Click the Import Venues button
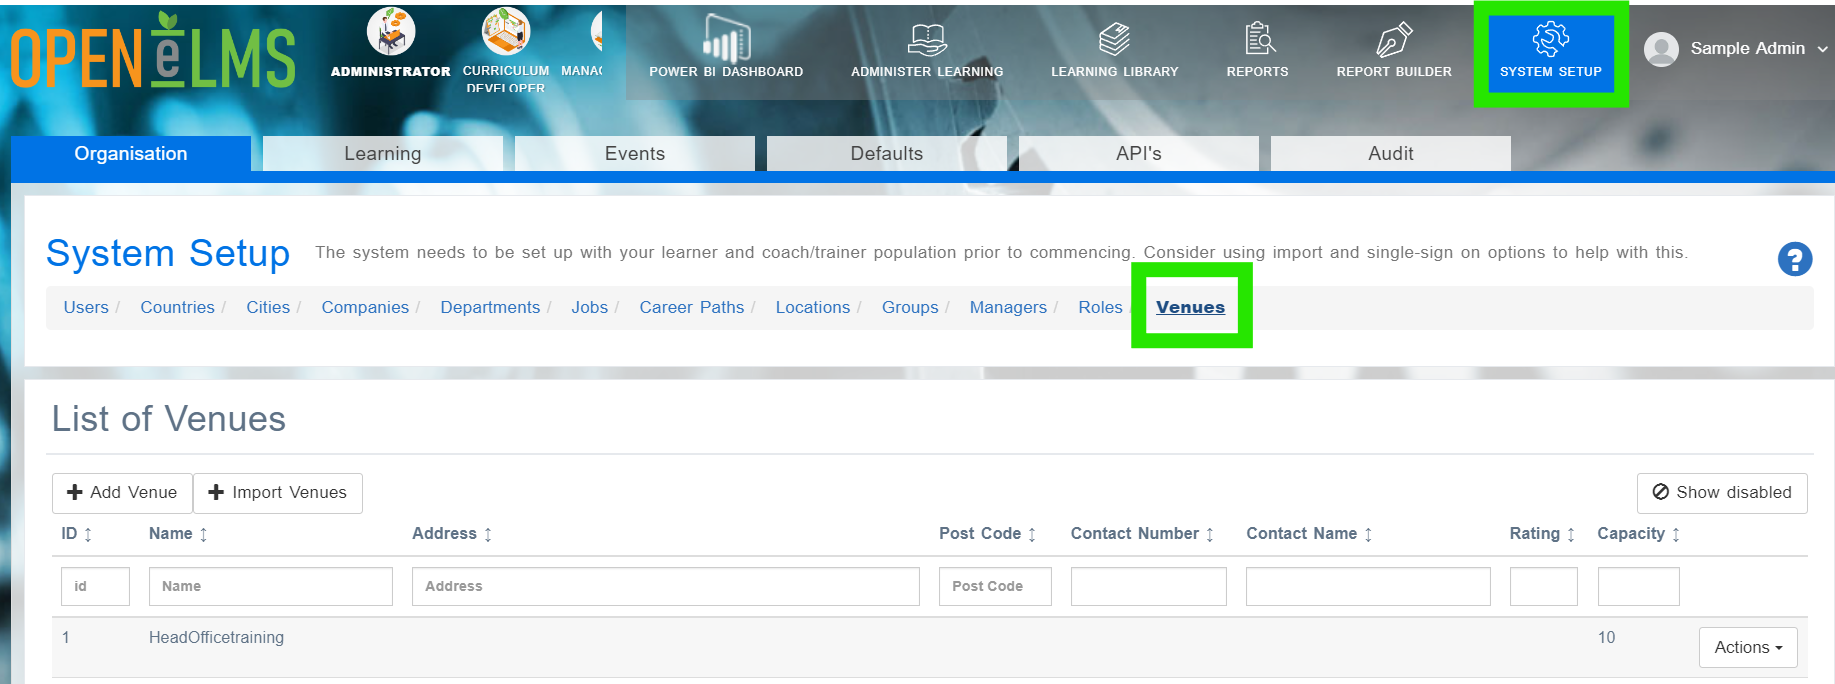The image size is (1835, 684). pyautogui.click(x=278, y=493)
